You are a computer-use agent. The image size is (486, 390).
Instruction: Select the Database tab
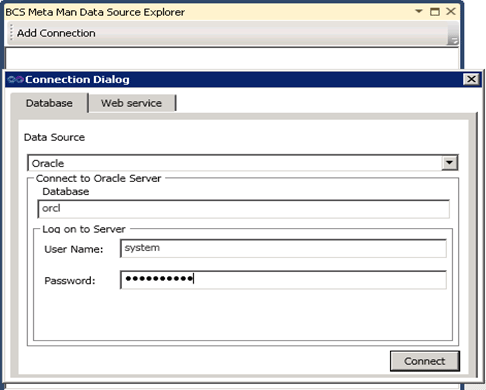(x=49, y=103)
